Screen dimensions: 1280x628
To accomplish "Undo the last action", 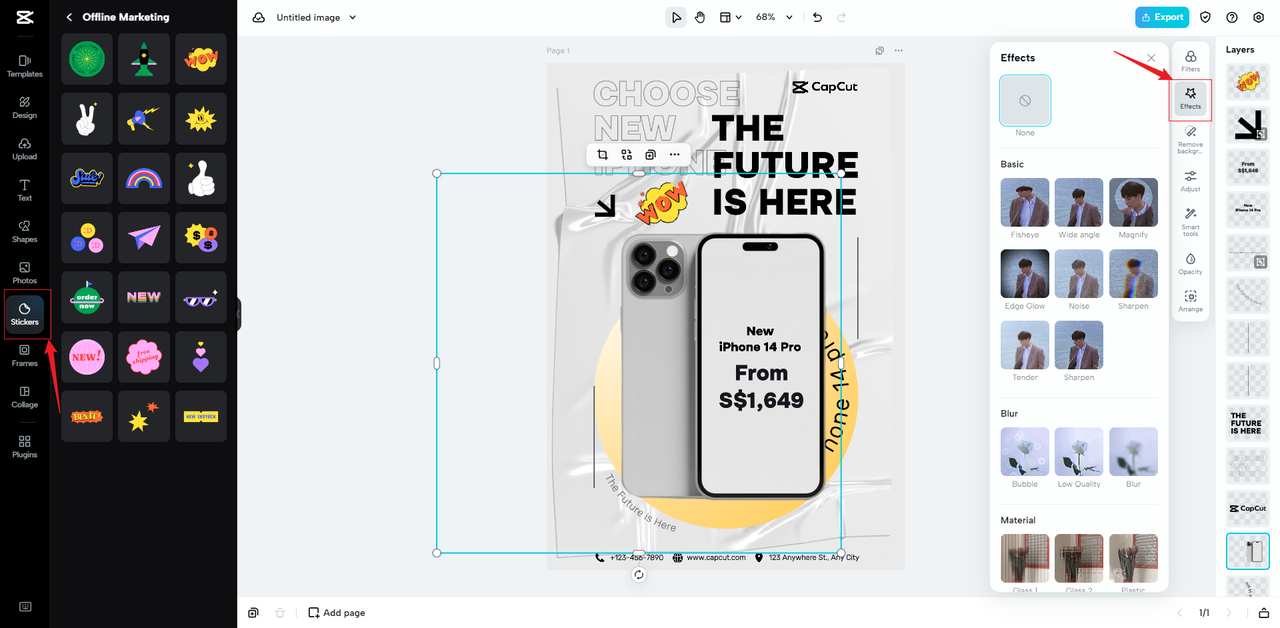I will pos(818,17).
